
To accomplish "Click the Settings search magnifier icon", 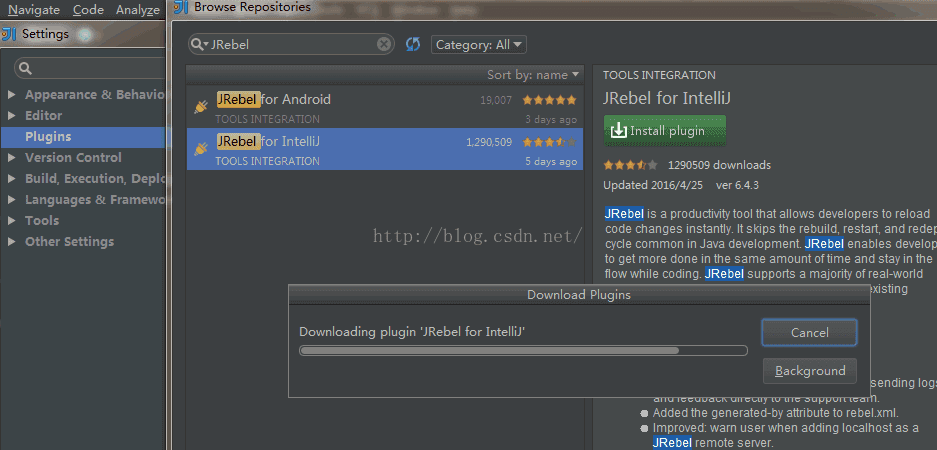I will (25, 69).
